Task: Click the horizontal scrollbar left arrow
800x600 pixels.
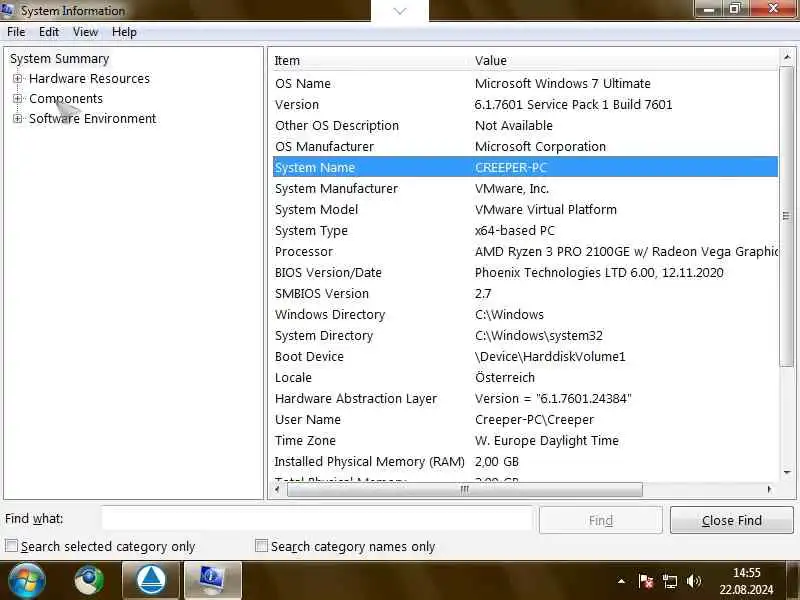Action: (277, 489)
